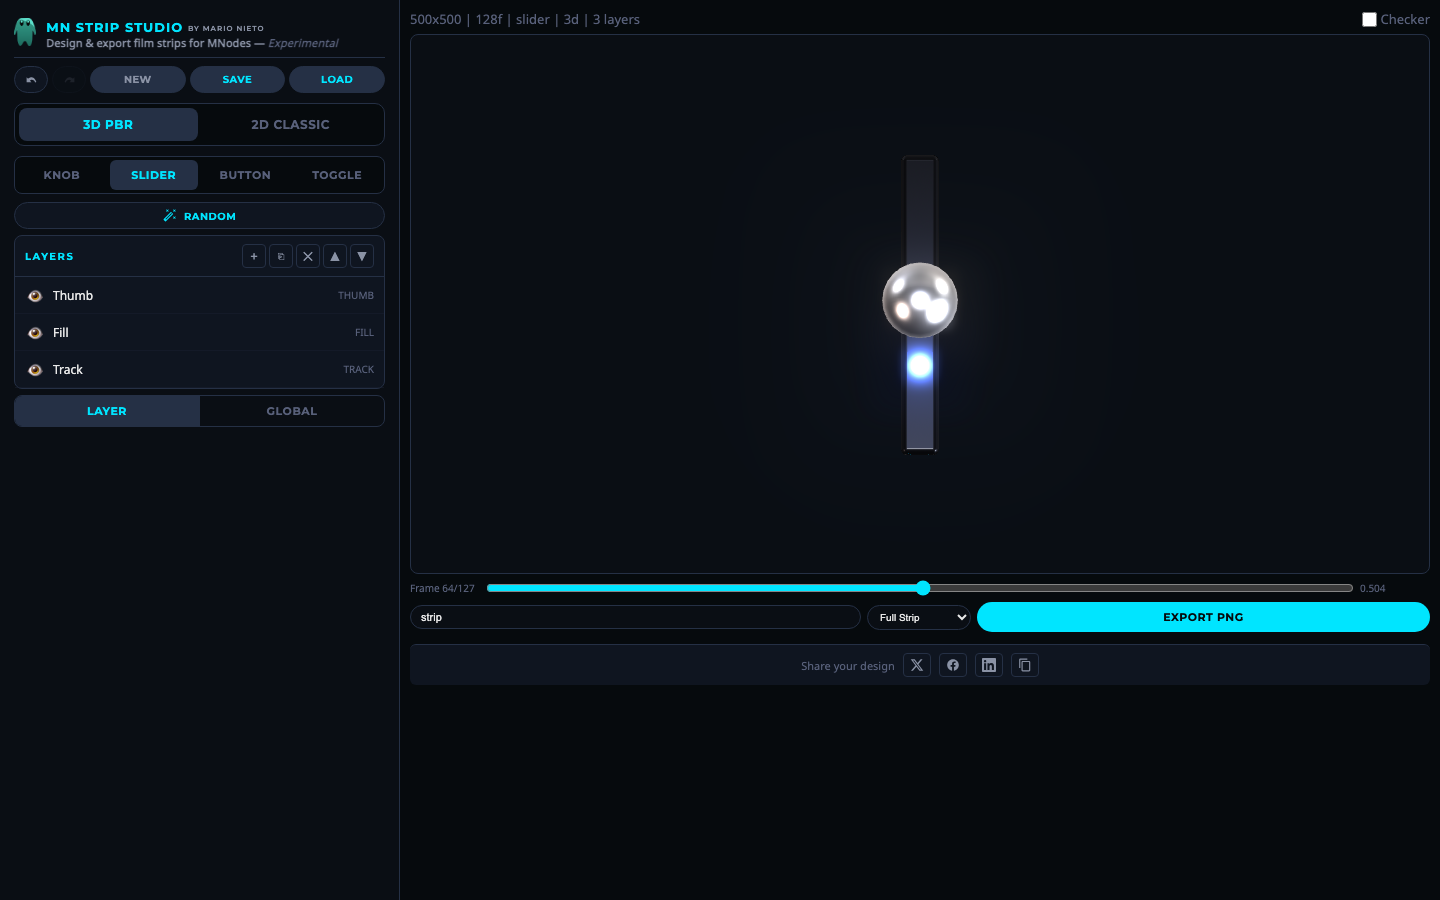The width and height of the screenshot is (1440, 900).
Task: Click the undo arrow icon
Action: 30,79
